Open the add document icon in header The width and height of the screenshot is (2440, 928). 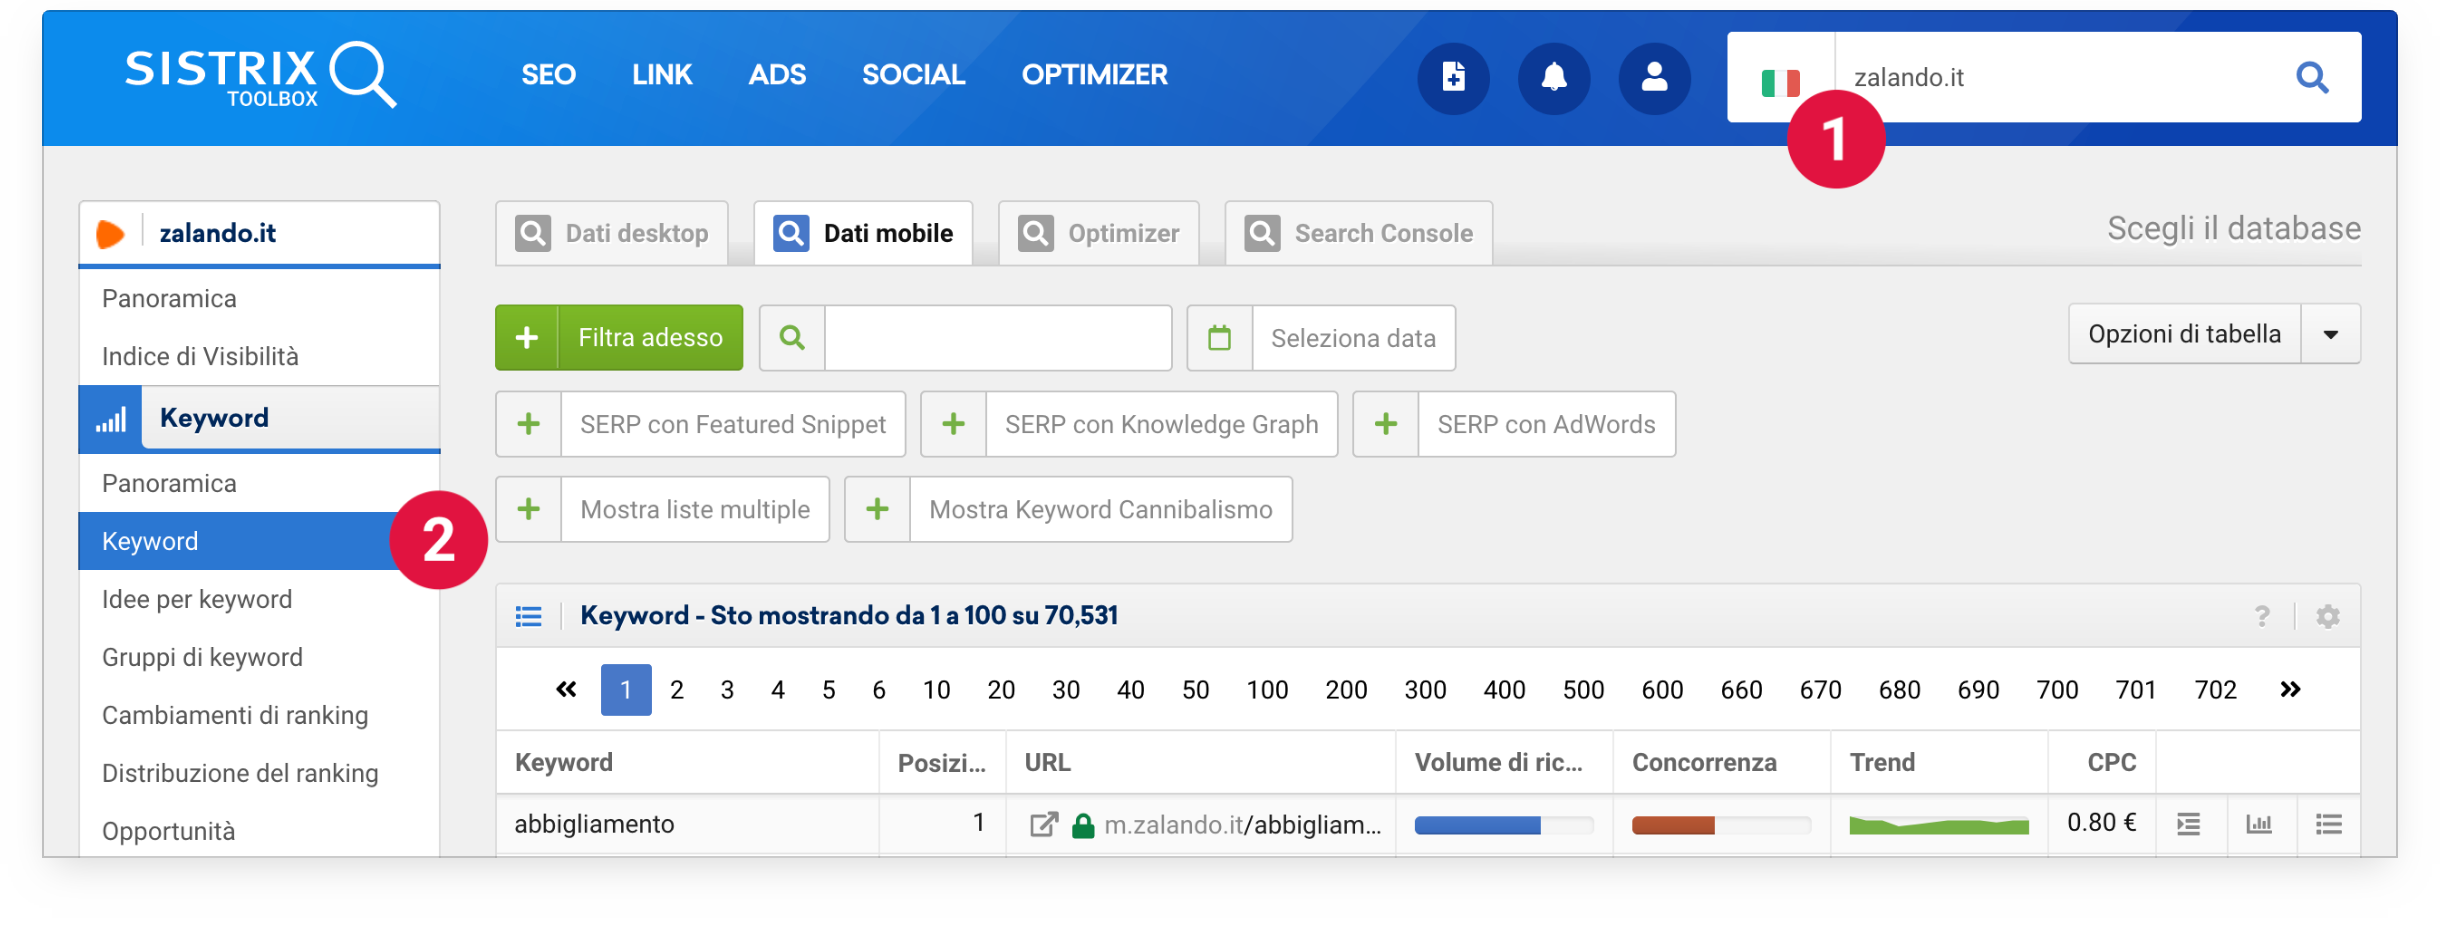tap(1453, 77)
